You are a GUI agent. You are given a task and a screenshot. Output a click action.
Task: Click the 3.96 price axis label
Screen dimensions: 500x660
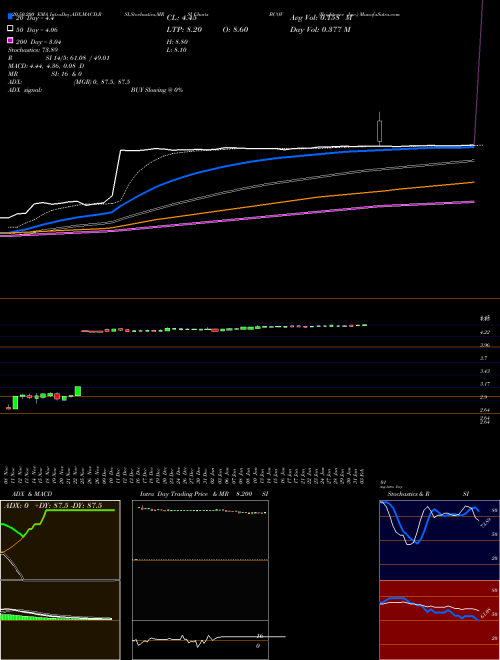484,345
